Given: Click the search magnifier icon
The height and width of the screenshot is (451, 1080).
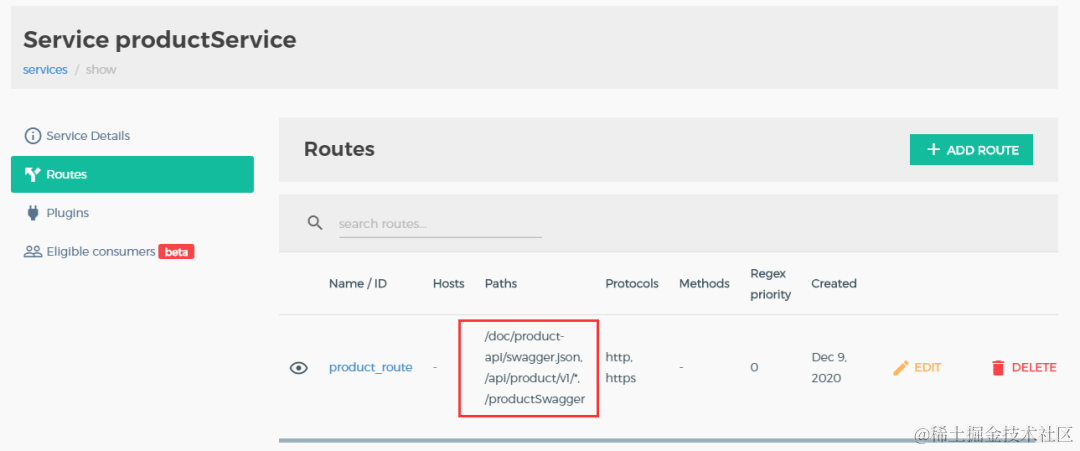Looking at the screenshot, I should (x=315, y=223).
